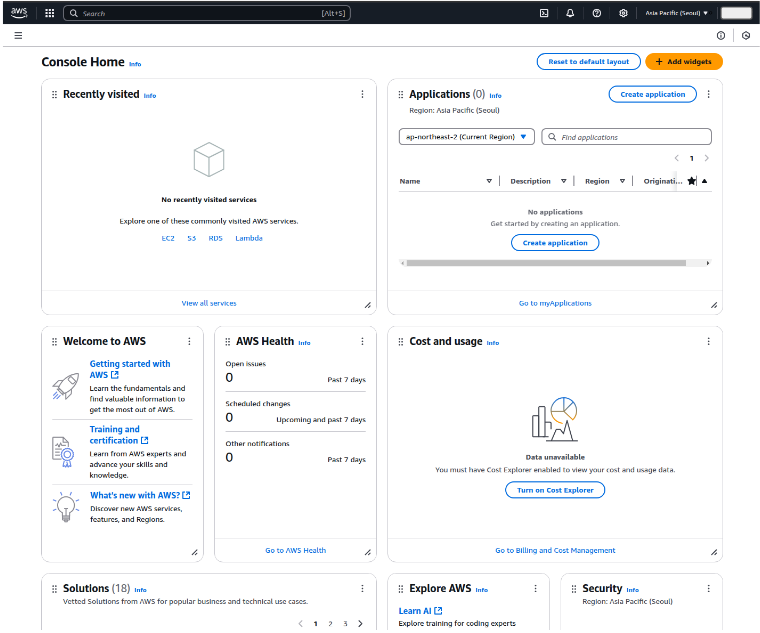Select Solutions page 3

coord(345,623)
